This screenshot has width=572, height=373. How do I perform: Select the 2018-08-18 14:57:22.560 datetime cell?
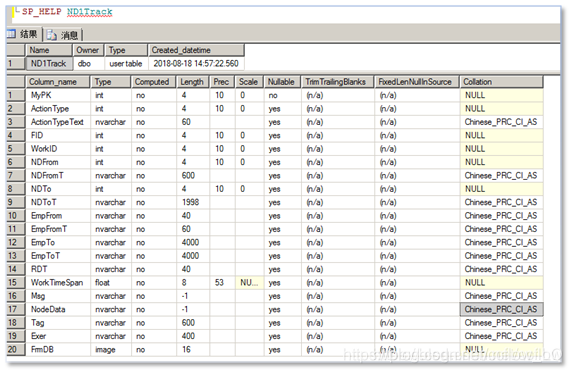tap(196, 64)
